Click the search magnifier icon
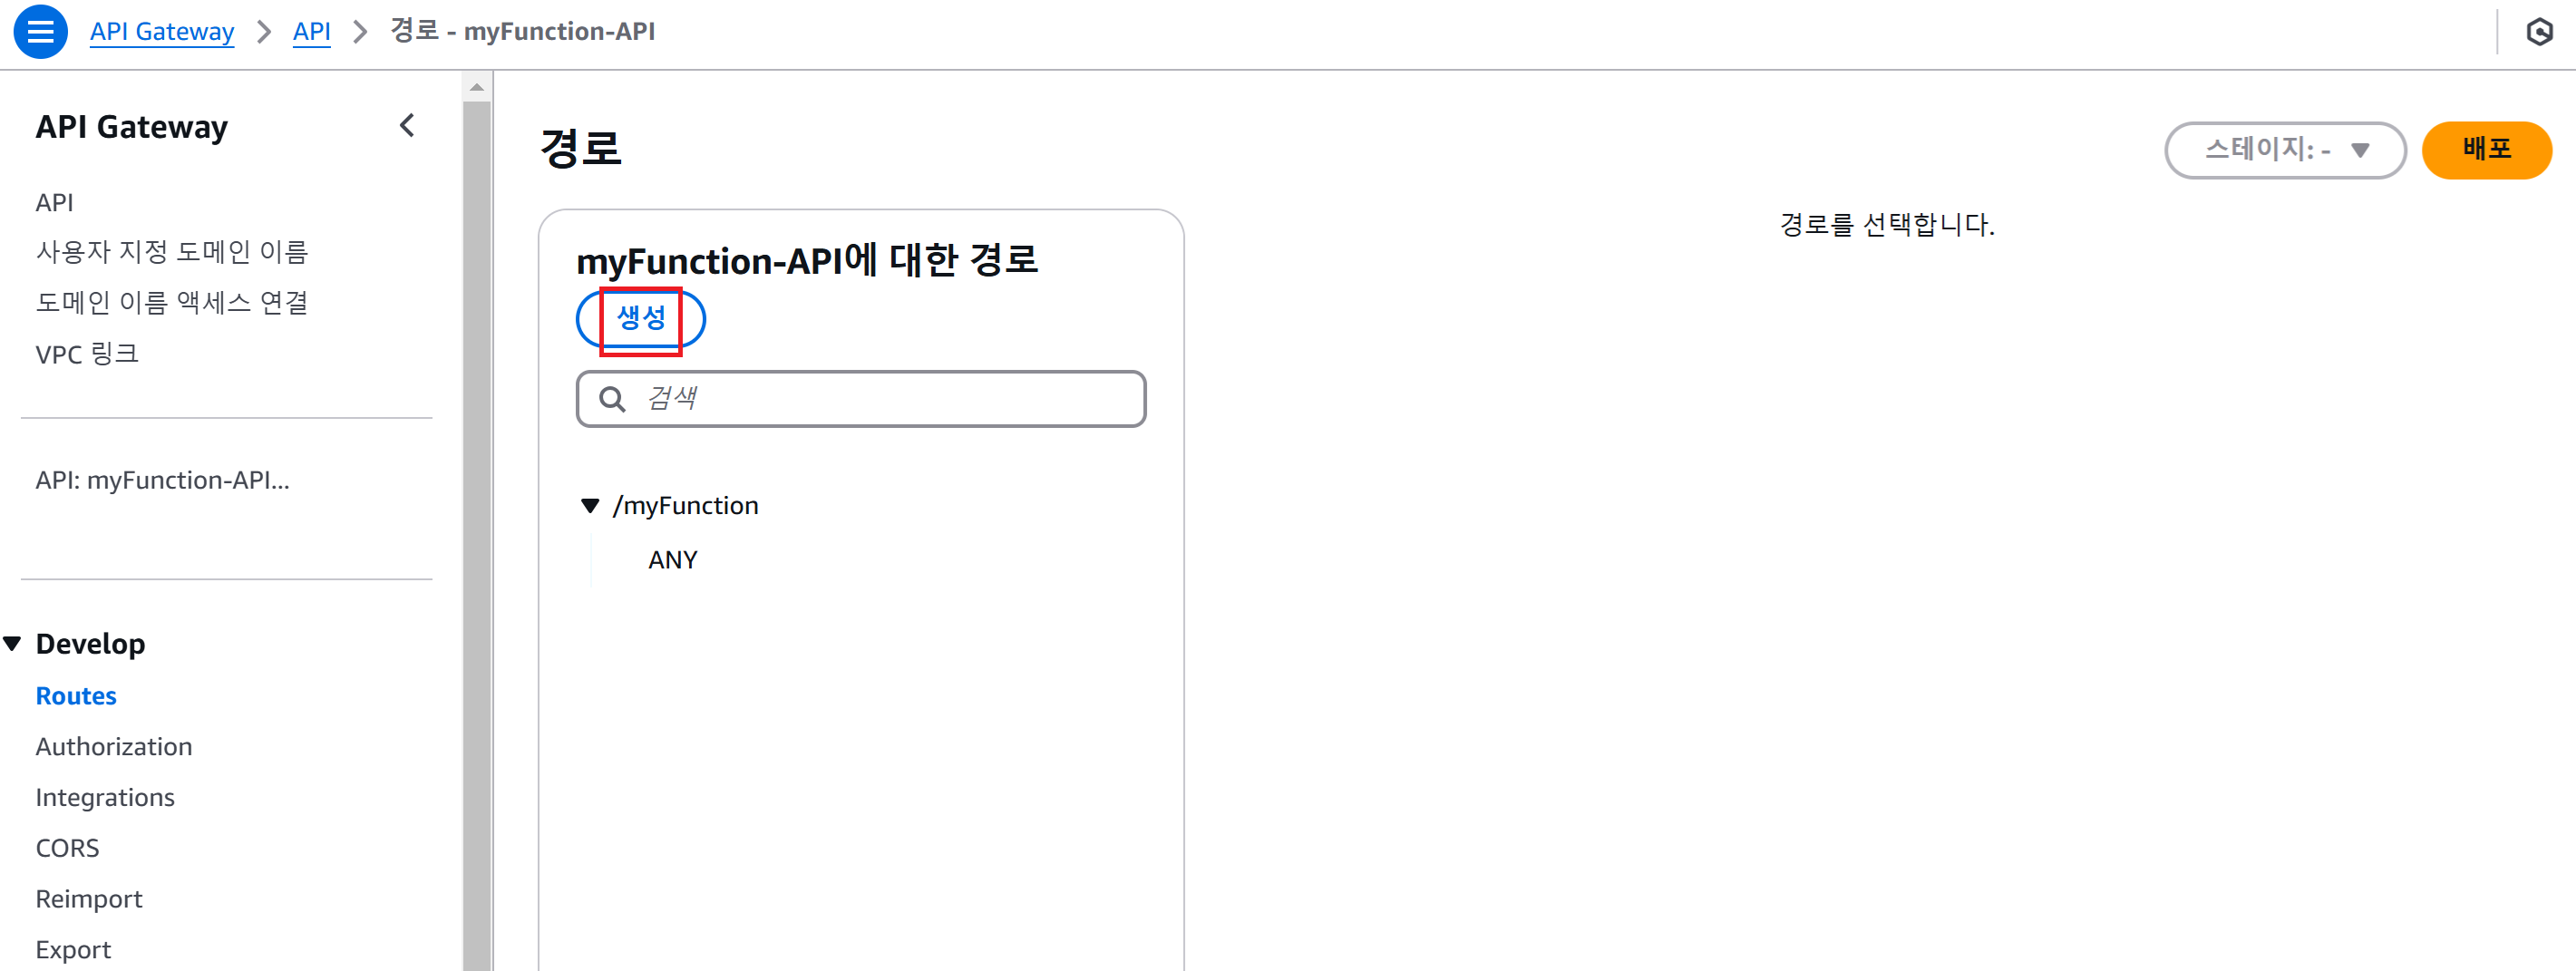Image resolution: width=2576 pixels, height=971 pixels. pyautogui.click(x=612, y=399)
